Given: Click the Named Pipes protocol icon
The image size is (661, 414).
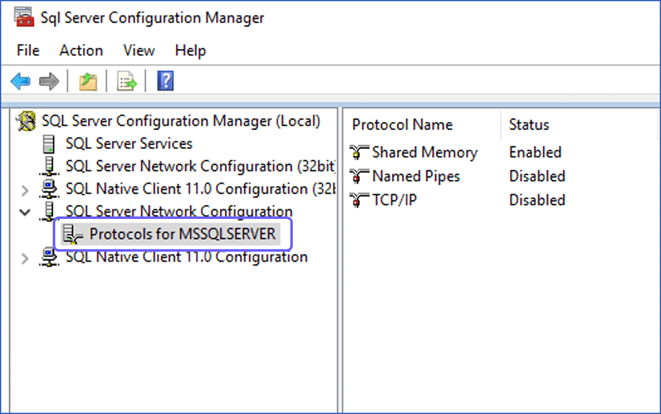Looking at the screenshot, I should [x=360, y=177].
